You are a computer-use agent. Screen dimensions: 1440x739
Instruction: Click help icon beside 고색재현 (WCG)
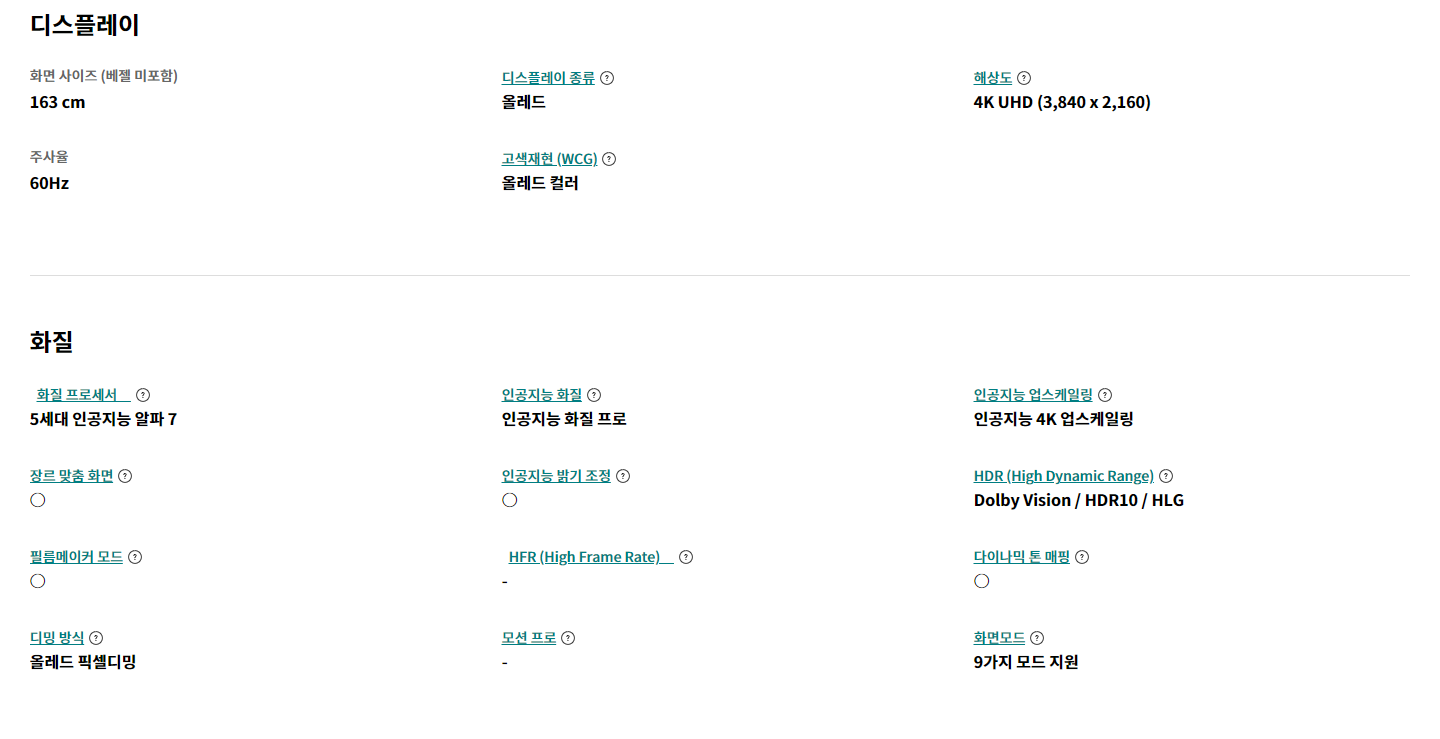pyautogui.click(x=609, y=159)
